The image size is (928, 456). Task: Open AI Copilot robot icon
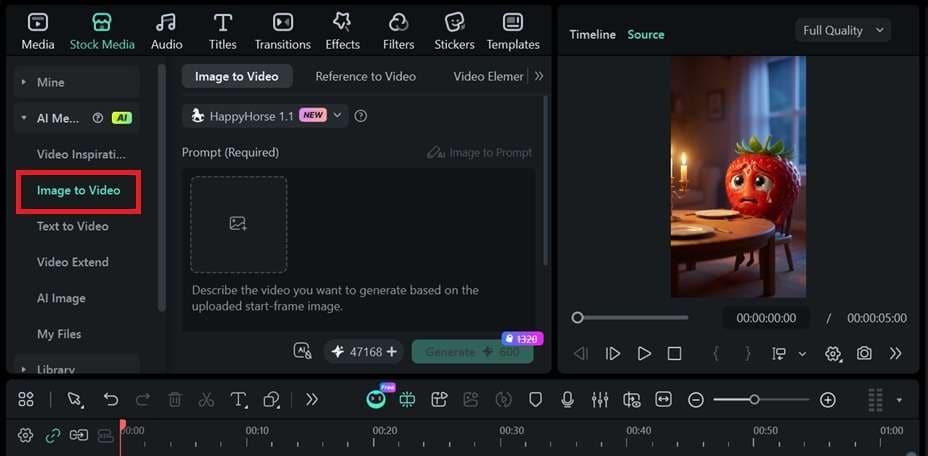tap(376, 400)
